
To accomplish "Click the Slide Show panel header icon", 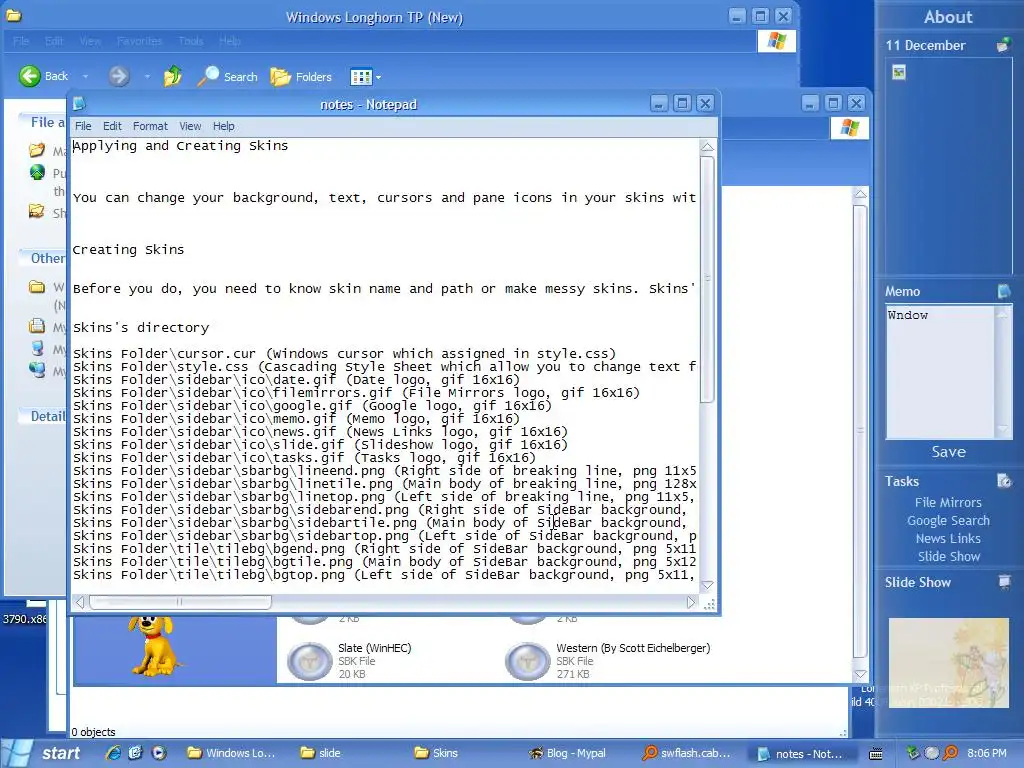I will [x=1004, y=581].
